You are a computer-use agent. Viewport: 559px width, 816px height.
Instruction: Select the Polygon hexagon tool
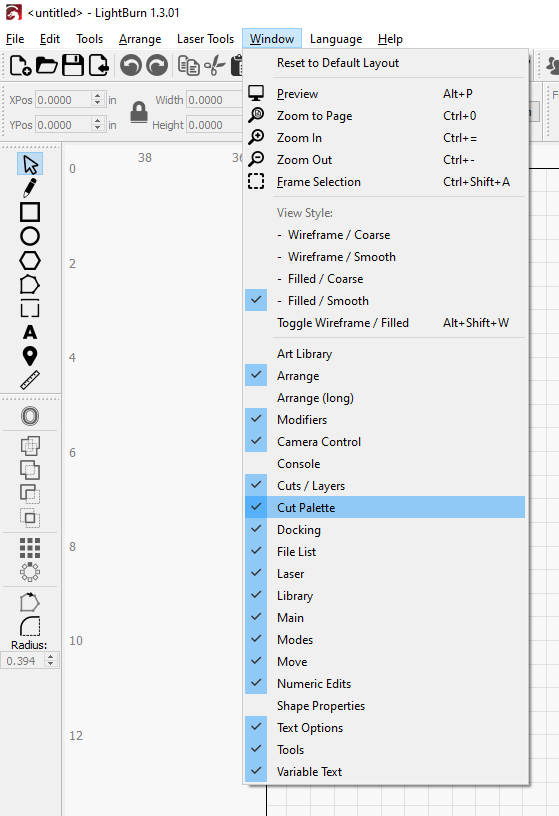point(30,260)
